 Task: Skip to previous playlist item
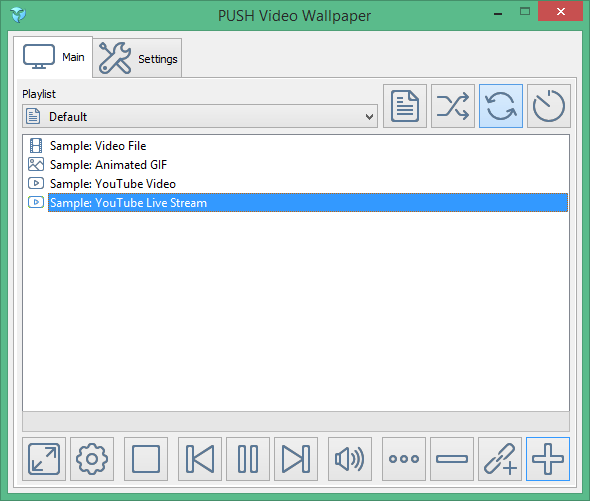(x=200, y=459)
